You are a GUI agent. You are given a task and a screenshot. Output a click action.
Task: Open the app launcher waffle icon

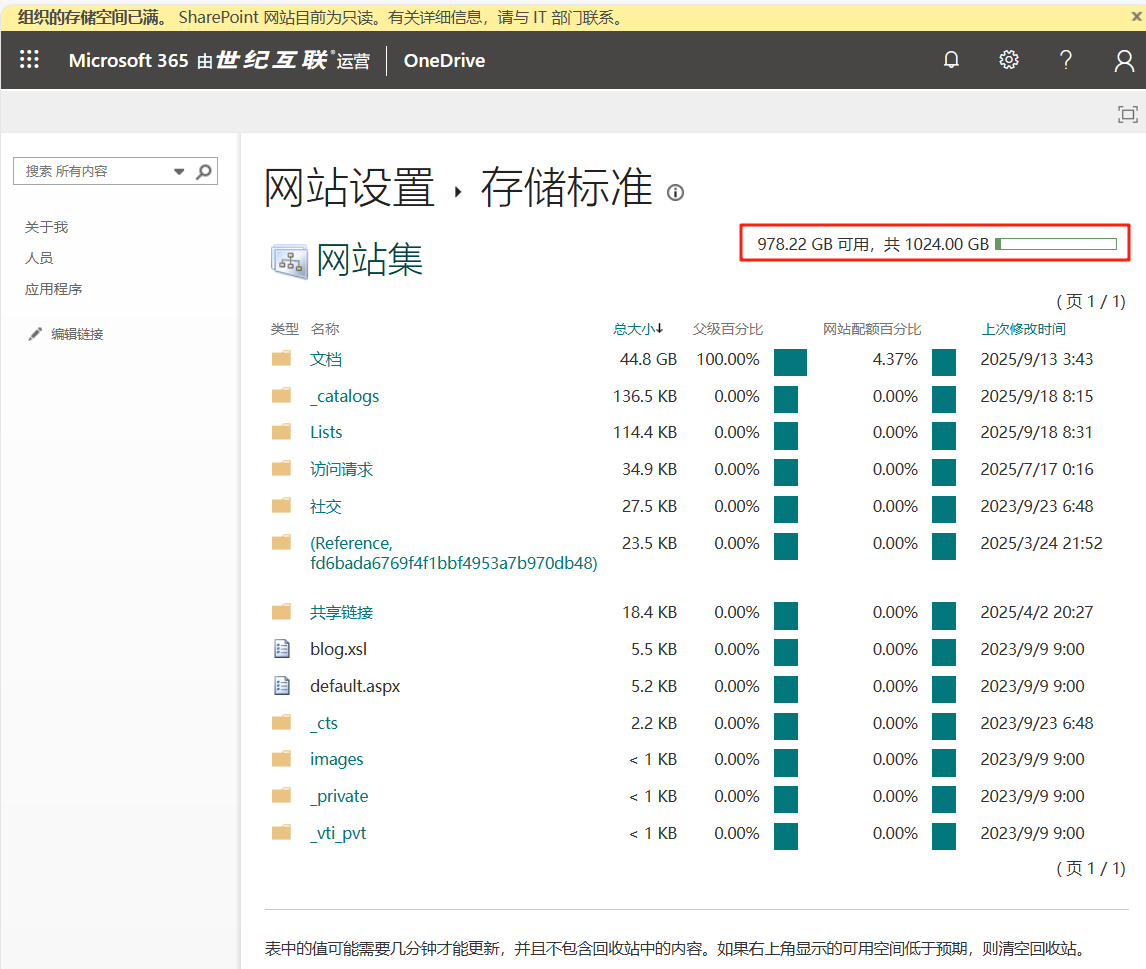(29, 60)
